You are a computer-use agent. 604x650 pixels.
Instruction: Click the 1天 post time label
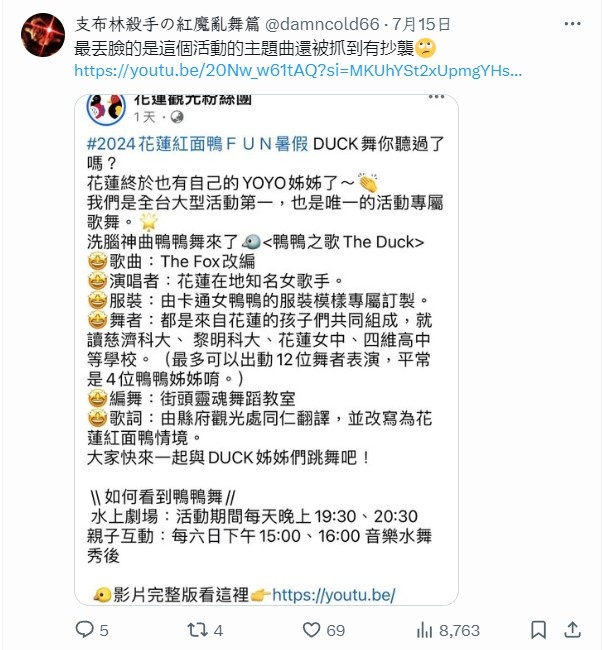tap(144, 117)
